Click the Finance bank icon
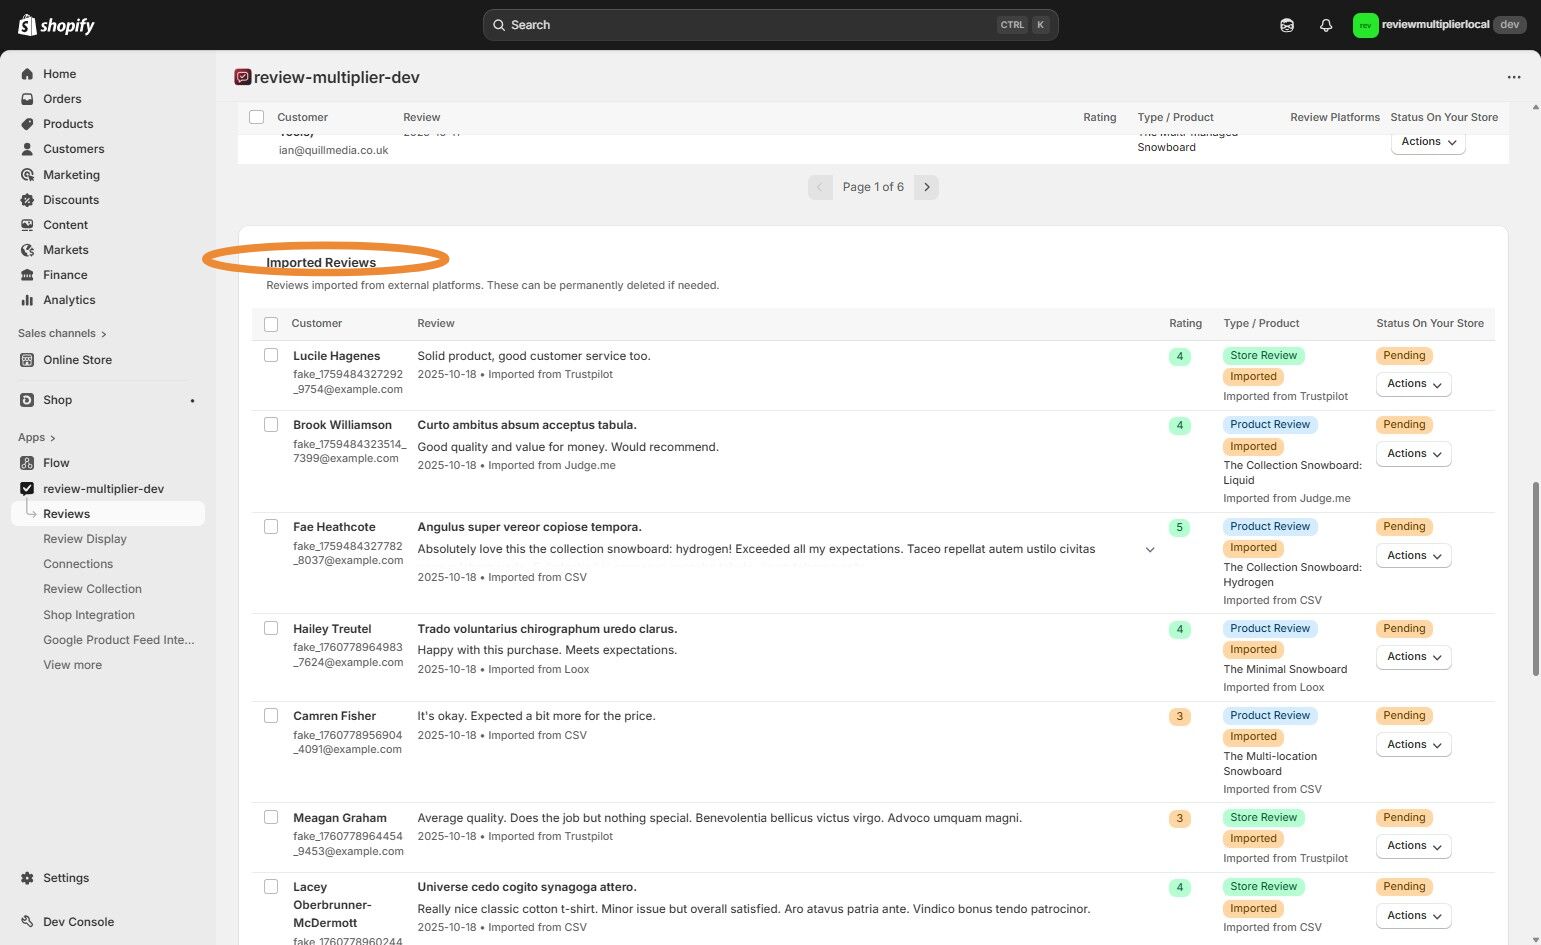This screenshot has height=945, width=1541. pos(27,275)
